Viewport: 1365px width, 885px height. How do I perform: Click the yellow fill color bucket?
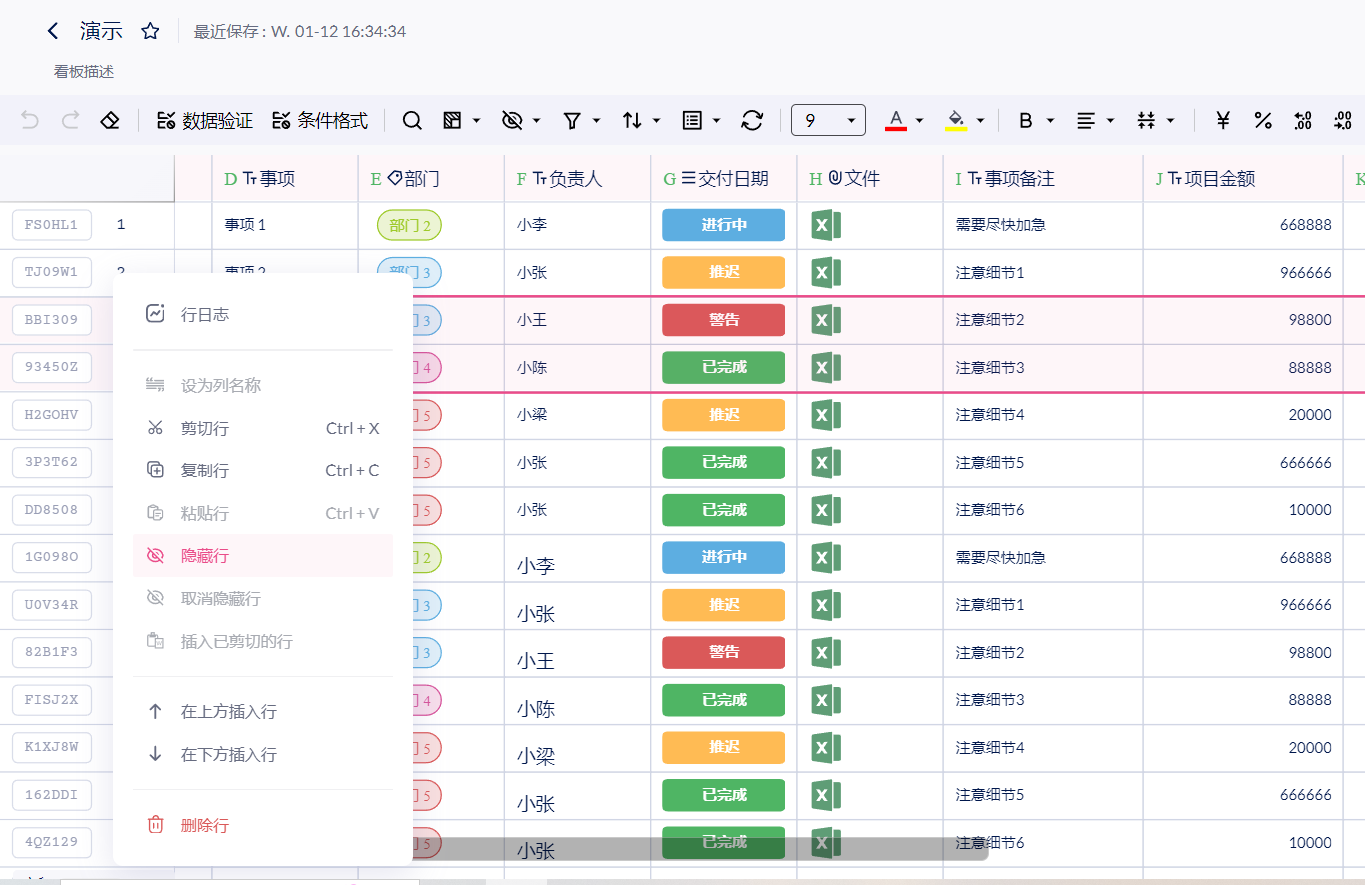pyautogui.click(x=956, y=120)
